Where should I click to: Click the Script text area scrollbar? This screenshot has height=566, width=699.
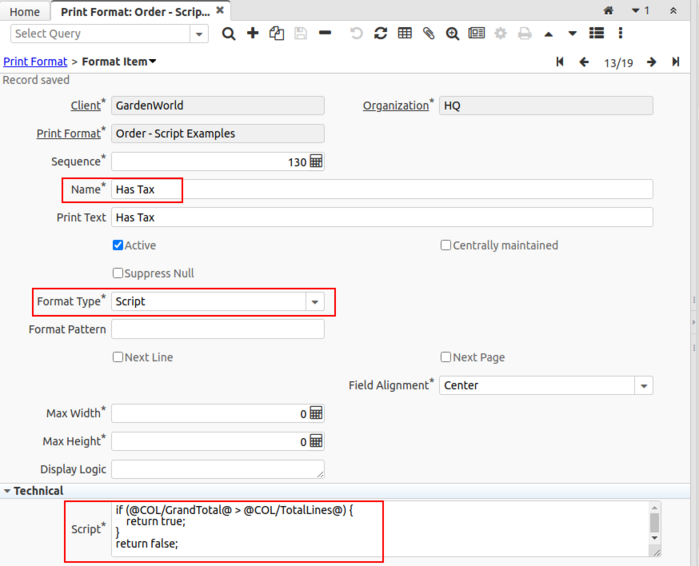[x=655, y=523]
